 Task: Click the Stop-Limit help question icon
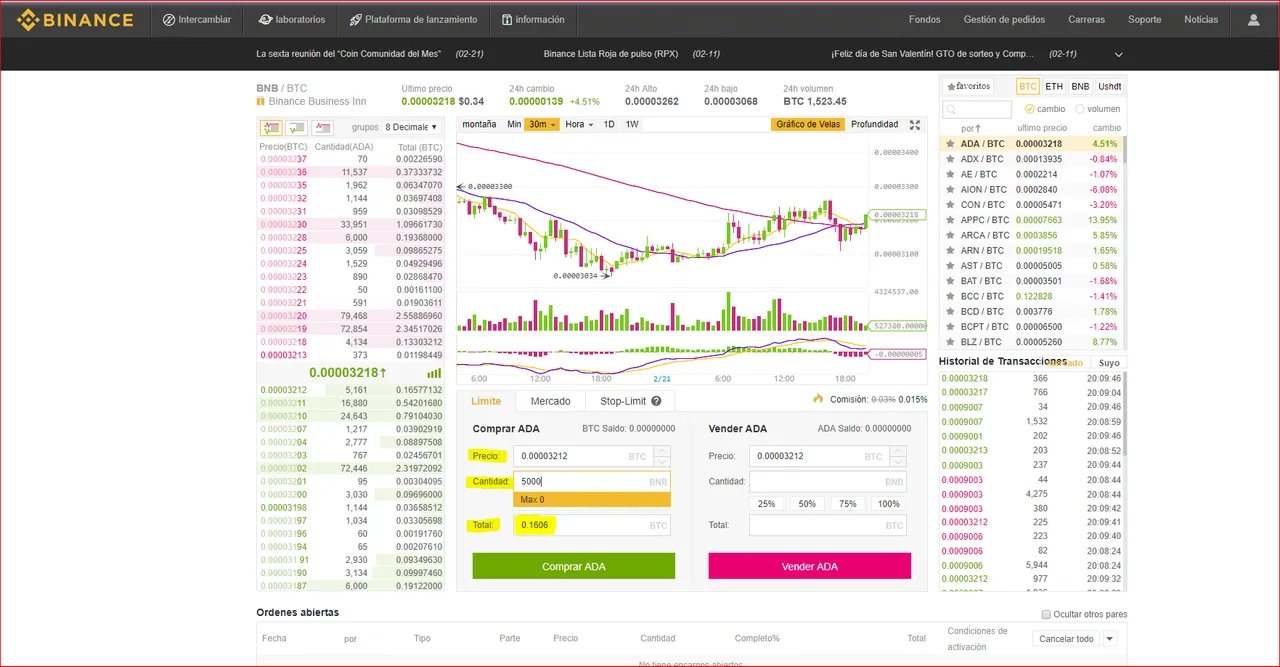click(656, 401)
